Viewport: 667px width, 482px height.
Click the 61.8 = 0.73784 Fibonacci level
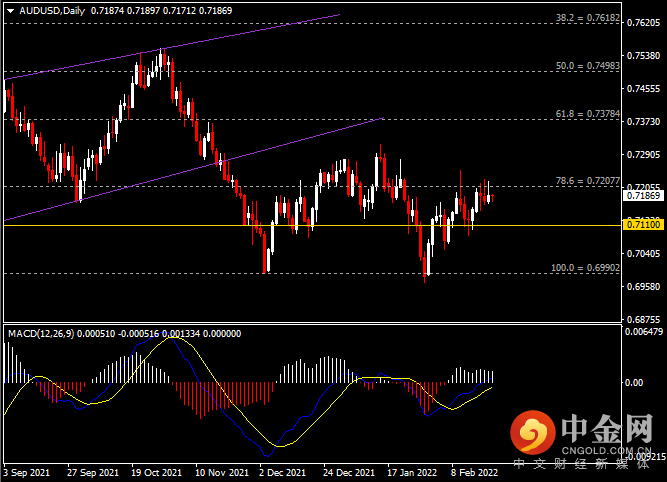pos(587,114)
